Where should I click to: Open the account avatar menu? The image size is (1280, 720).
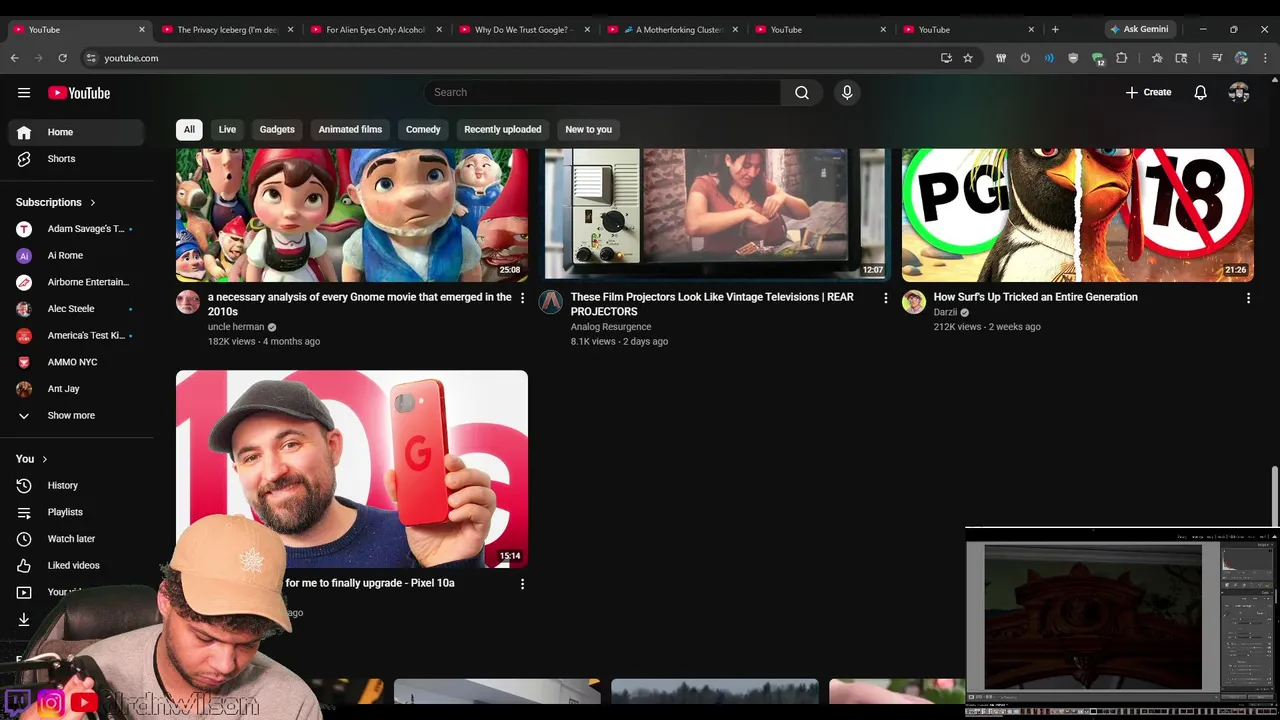1239,93
